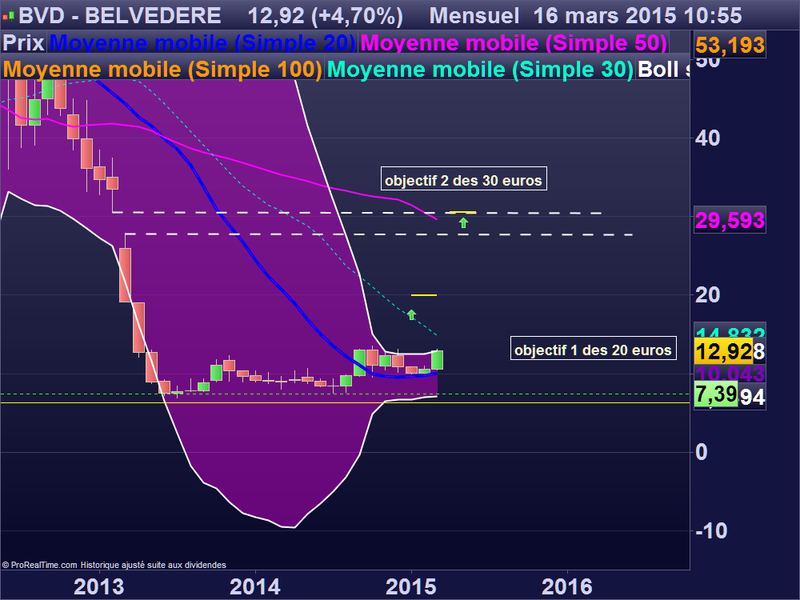This screenshot has height=600, width=800.
Task: Click the green arrow below the 30 euro target
Action: (x=463, y=222)
